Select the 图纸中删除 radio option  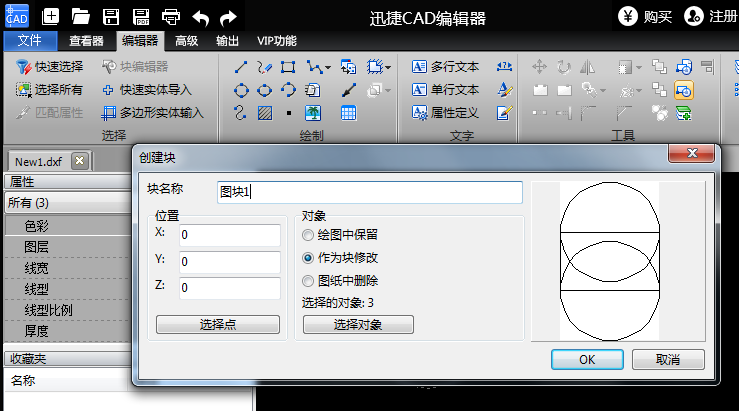click(308, 280)
